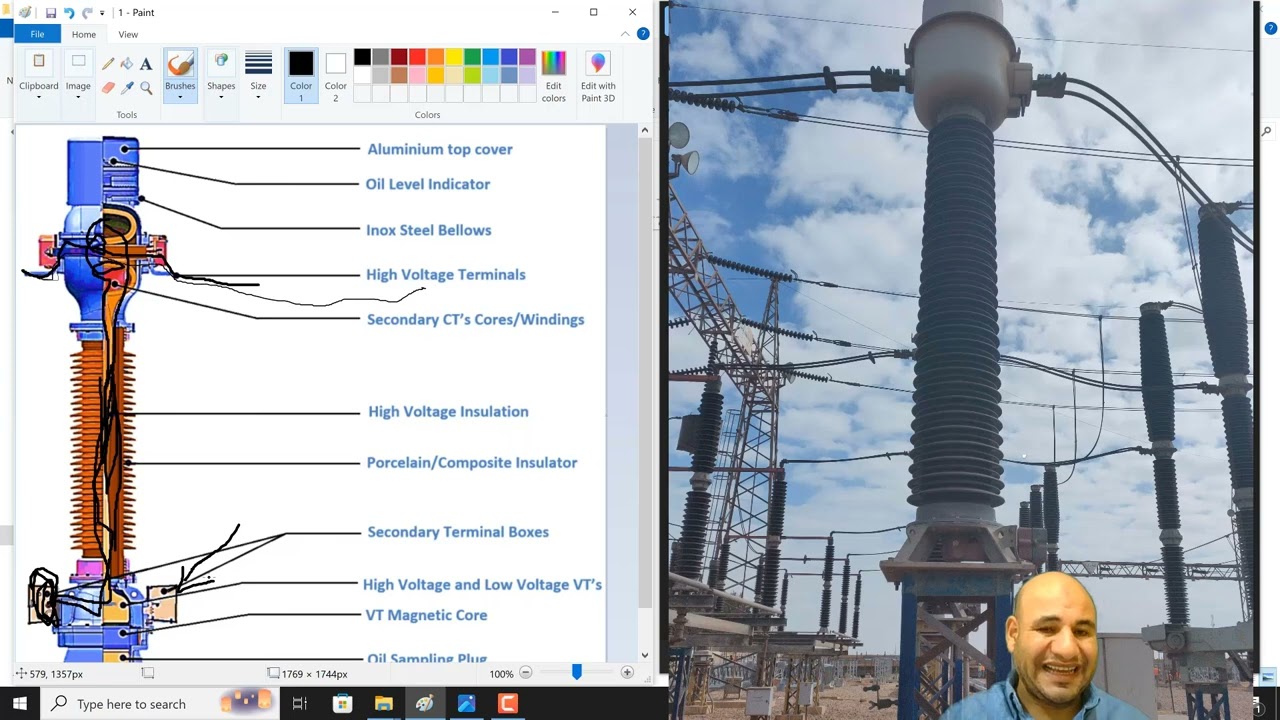Screen dimensions: 1280x720
Task: Pick black color swatch
Action: 362,57
